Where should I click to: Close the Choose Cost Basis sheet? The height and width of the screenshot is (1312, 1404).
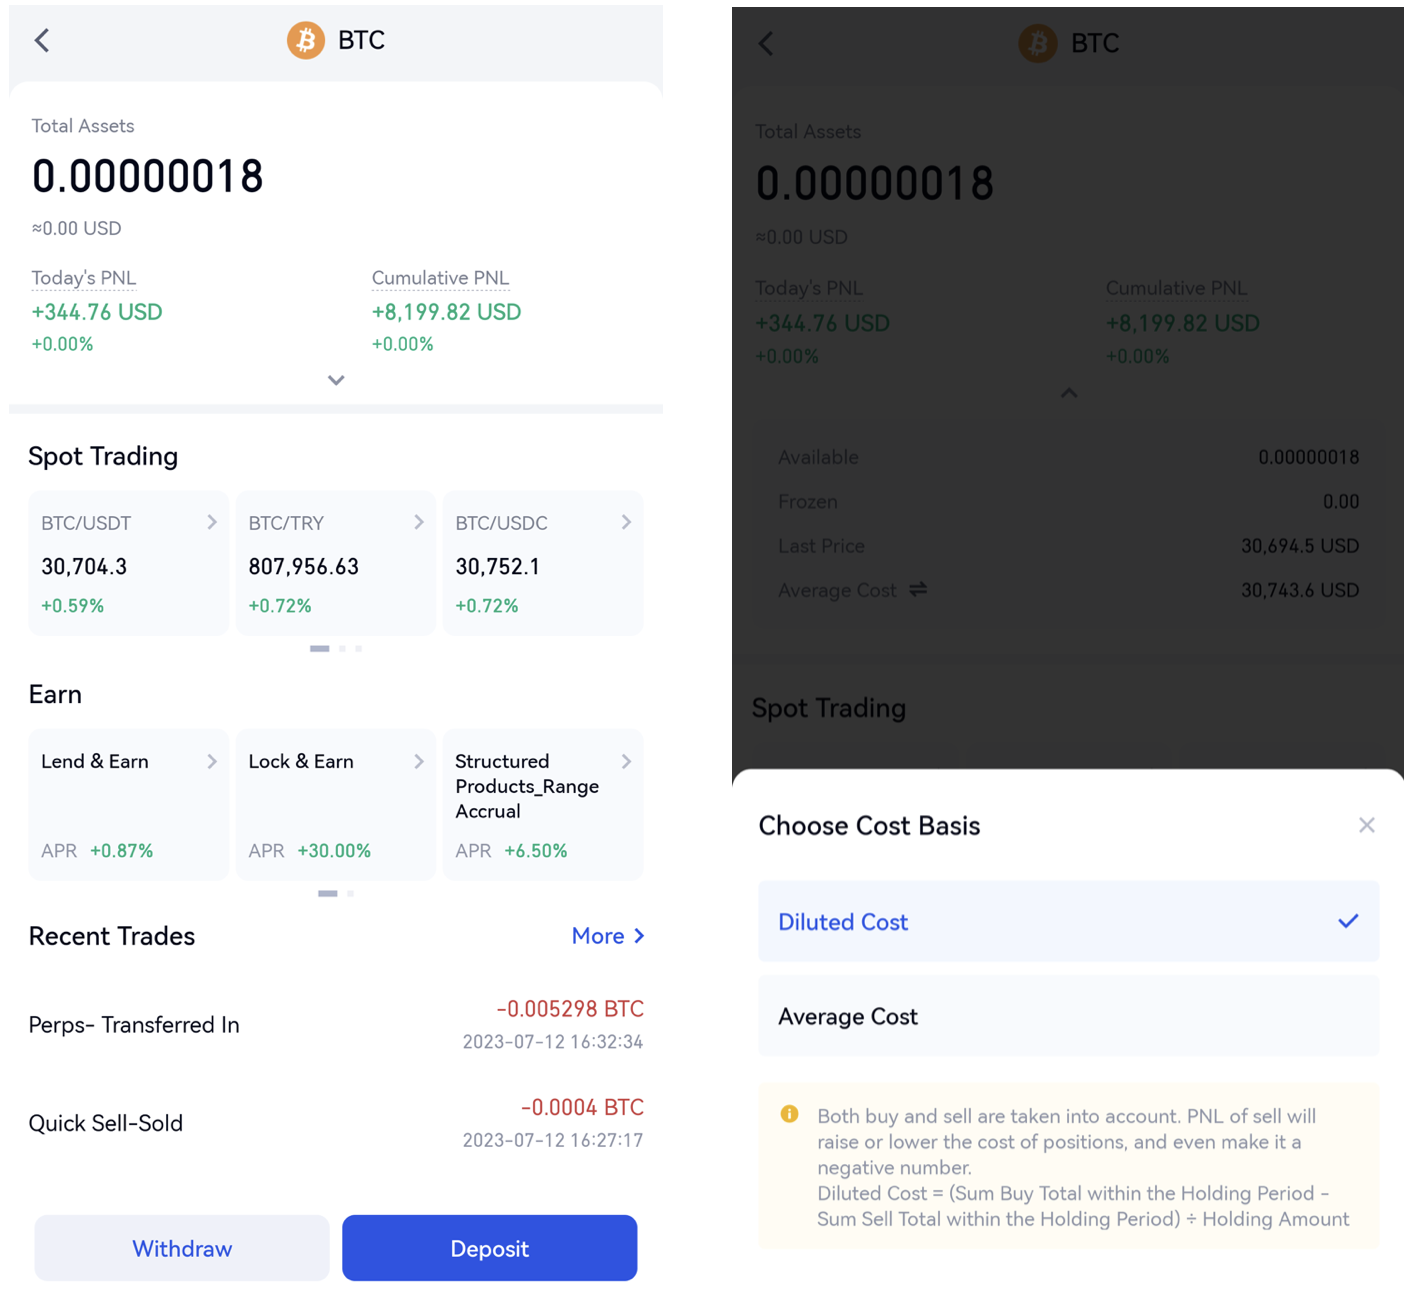1366,825
